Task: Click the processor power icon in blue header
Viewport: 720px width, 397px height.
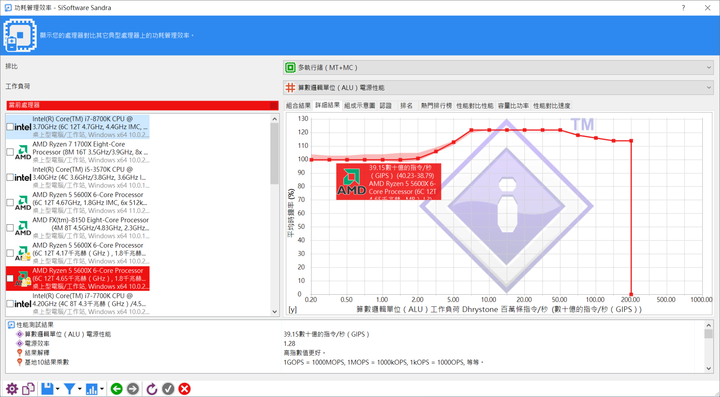Action: (20, 35)
